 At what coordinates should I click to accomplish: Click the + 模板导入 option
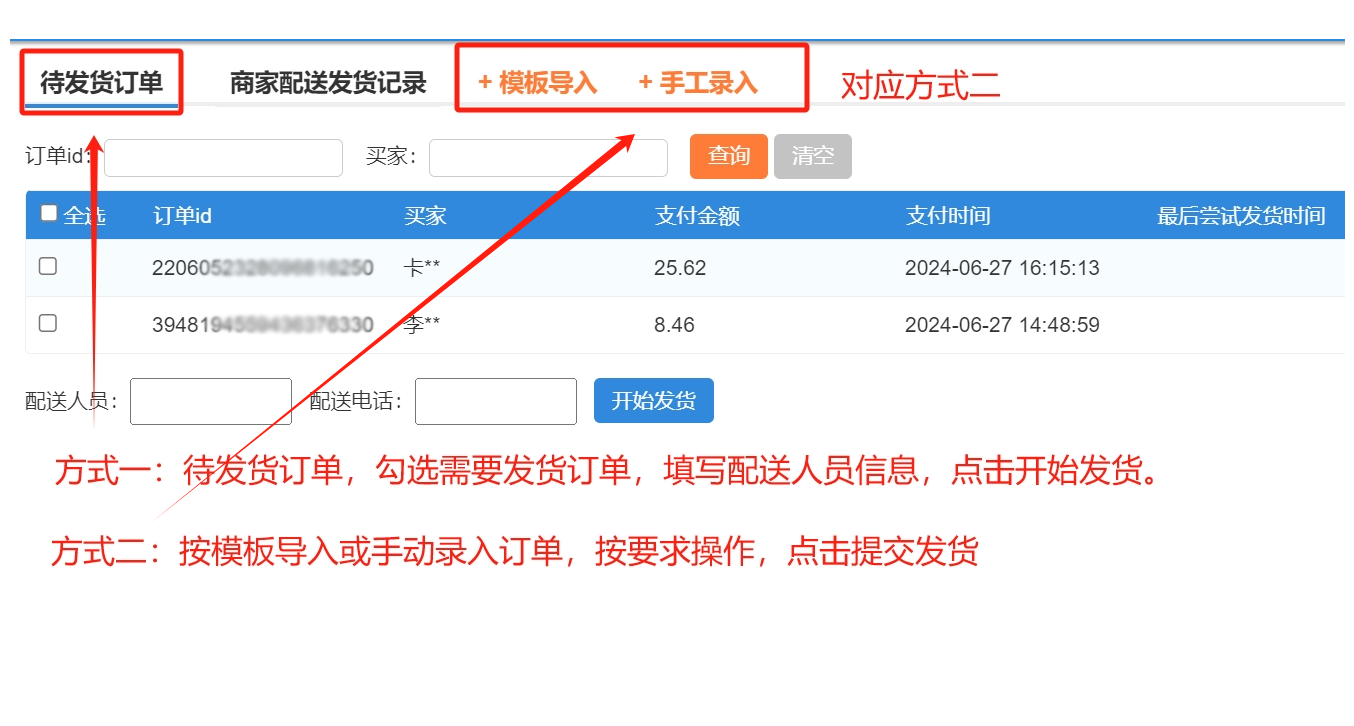point(537,82)
